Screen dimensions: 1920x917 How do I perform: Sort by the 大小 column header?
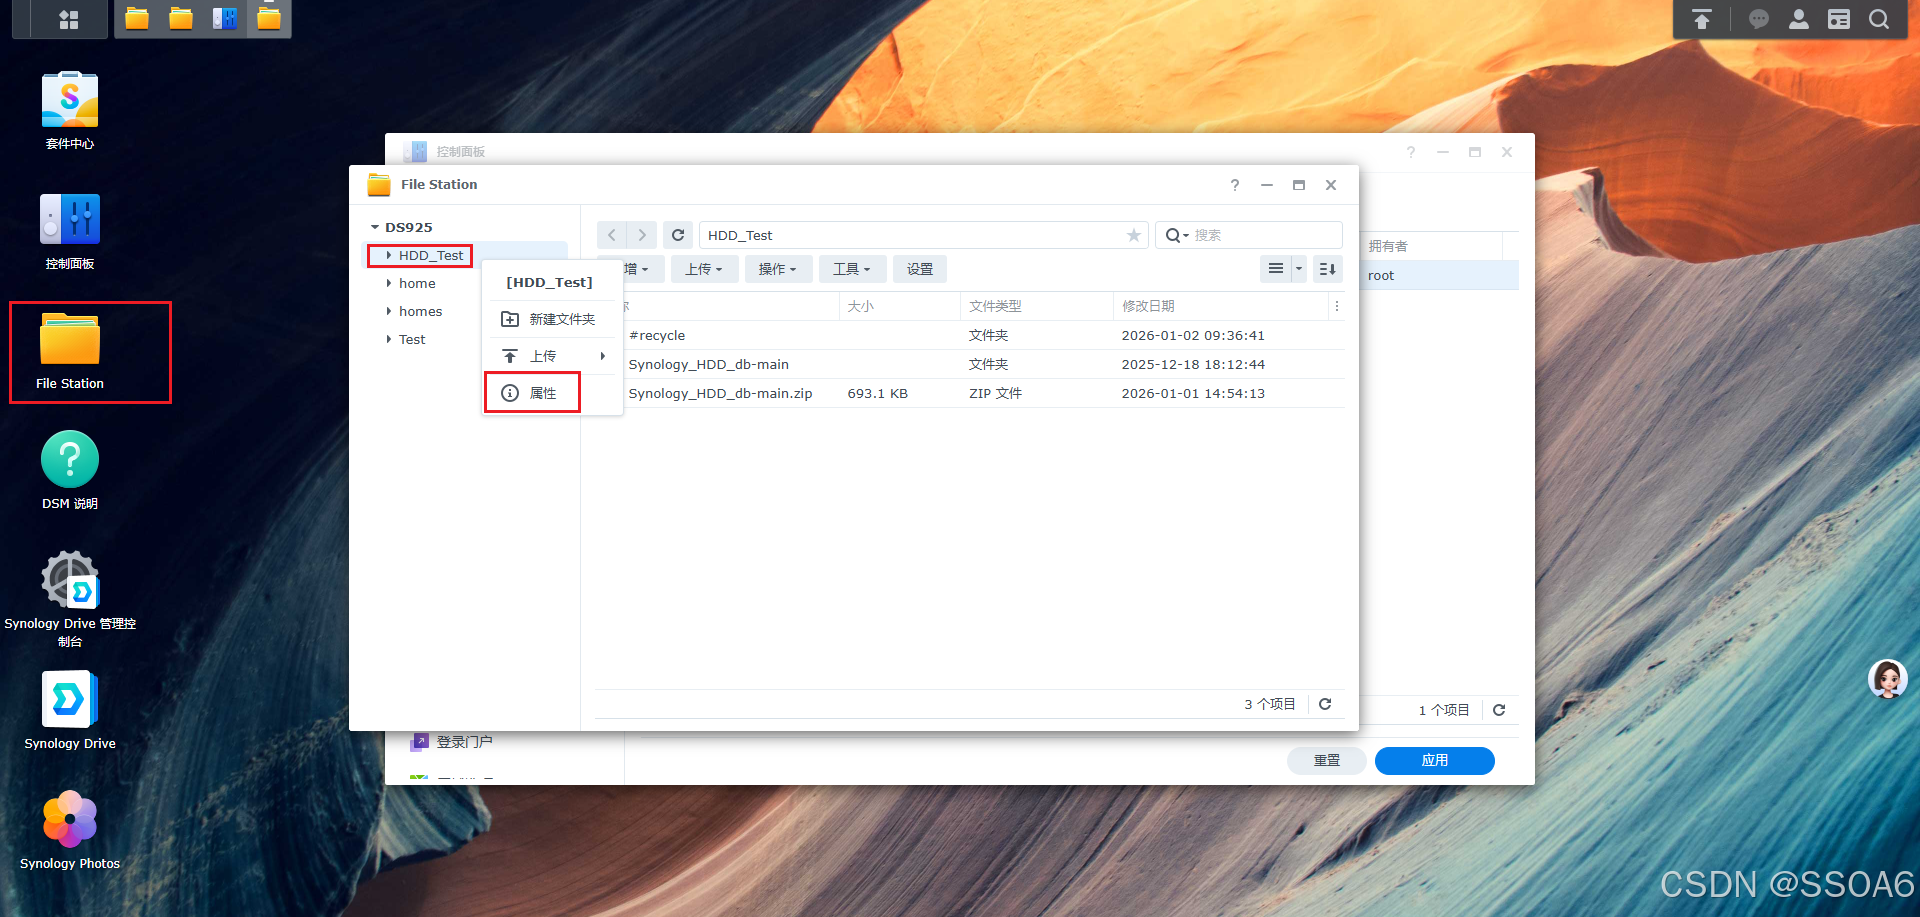[900, 306]
